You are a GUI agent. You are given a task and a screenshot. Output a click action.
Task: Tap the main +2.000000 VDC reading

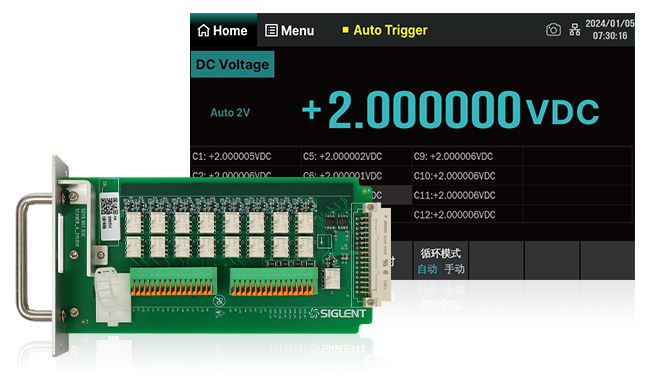click(451, 110)
